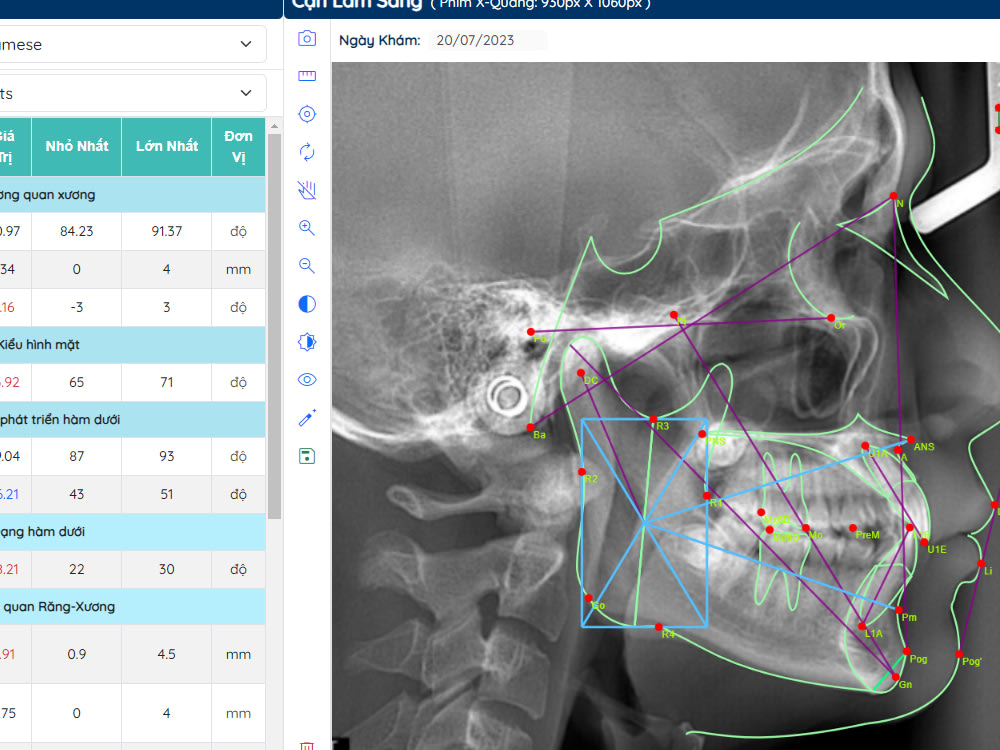Click the 'Đơn Vị' column header

point(239,146)
